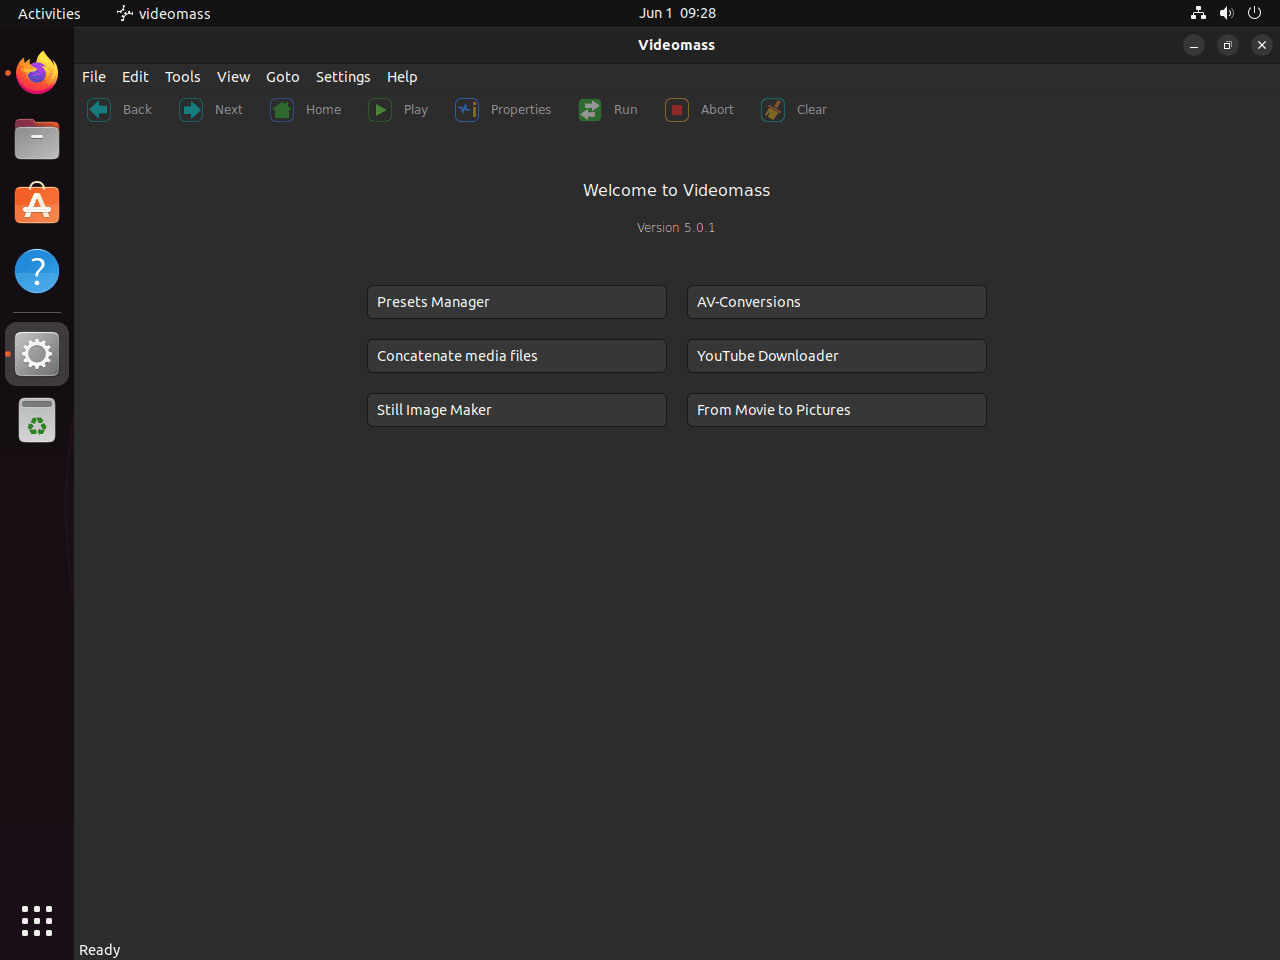Open AV-Conversions panel
This screenshot has width=1280, height=960.
tap(837, 302)
